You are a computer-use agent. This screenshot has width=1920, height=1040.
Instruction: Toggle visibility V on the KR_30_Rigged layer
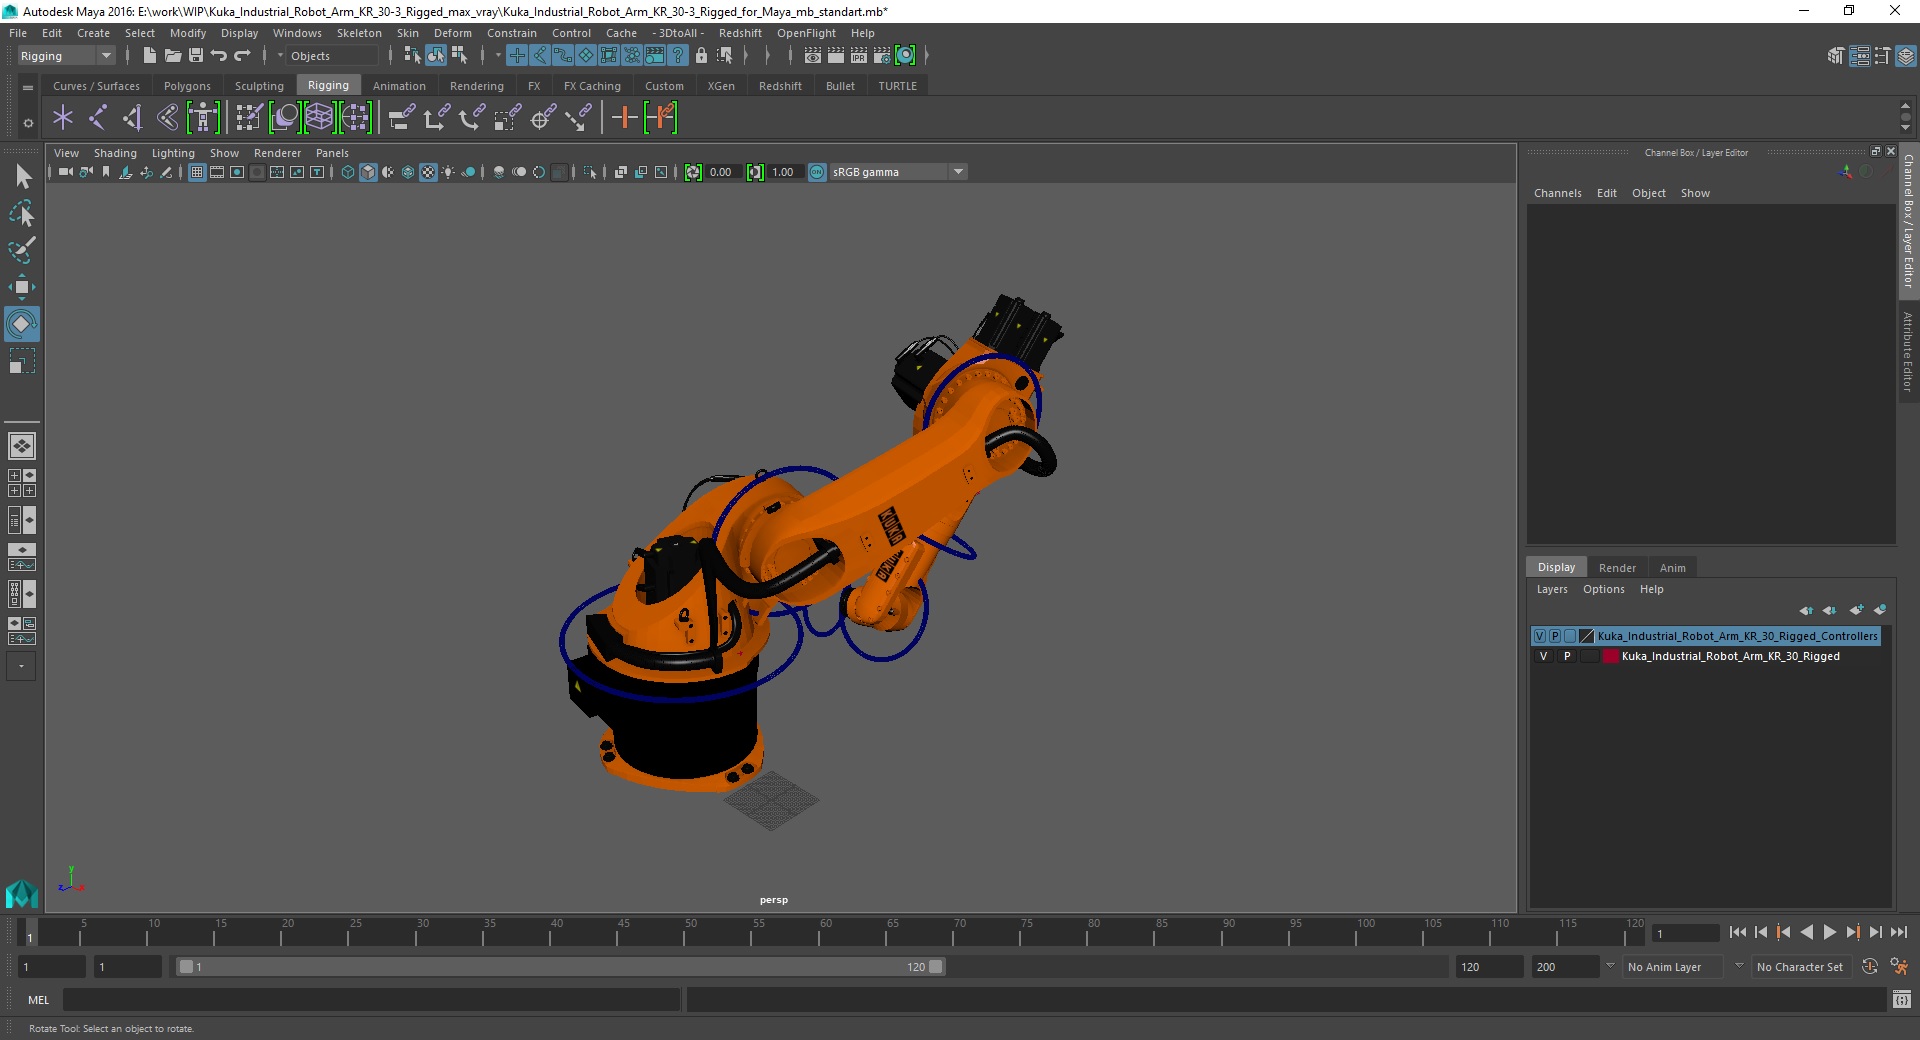1543,657
